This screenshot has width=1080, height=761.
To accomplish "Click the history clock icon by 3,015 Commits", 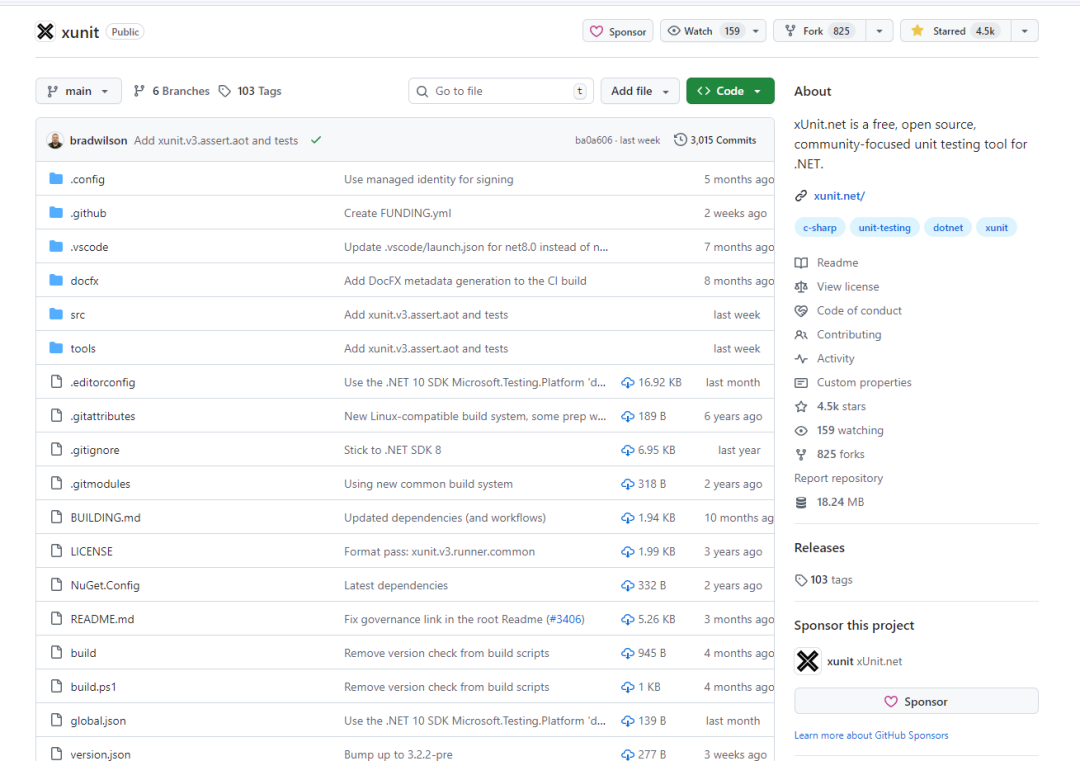I will (x=680, y=140).
